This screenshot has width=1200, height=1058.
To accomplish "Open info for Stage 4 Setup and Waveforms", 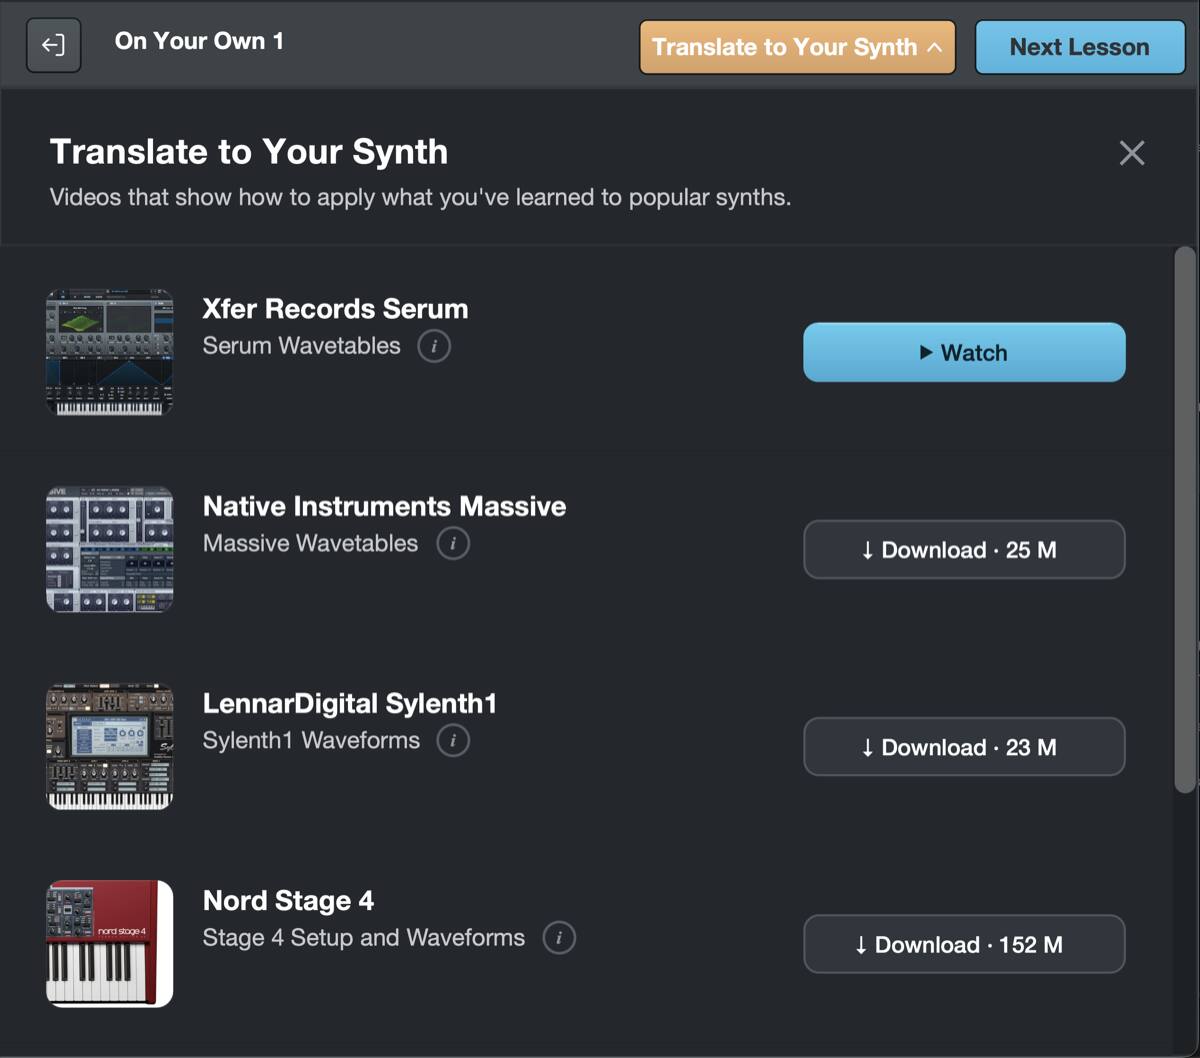I will [559, 938].
